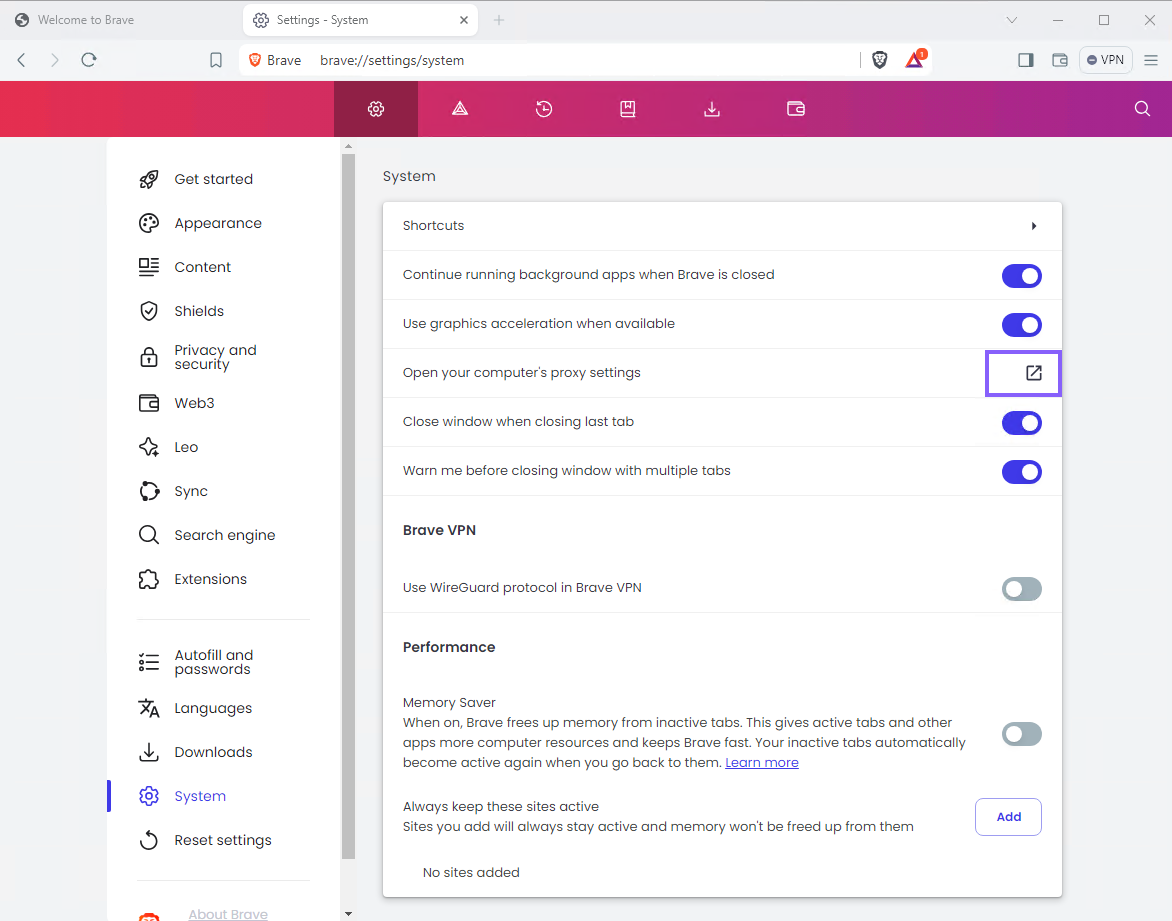The height and width of the screenshot is (921, 1172).
Task: Open Bookmarks icon in the top banner
Action: point(628,109)
